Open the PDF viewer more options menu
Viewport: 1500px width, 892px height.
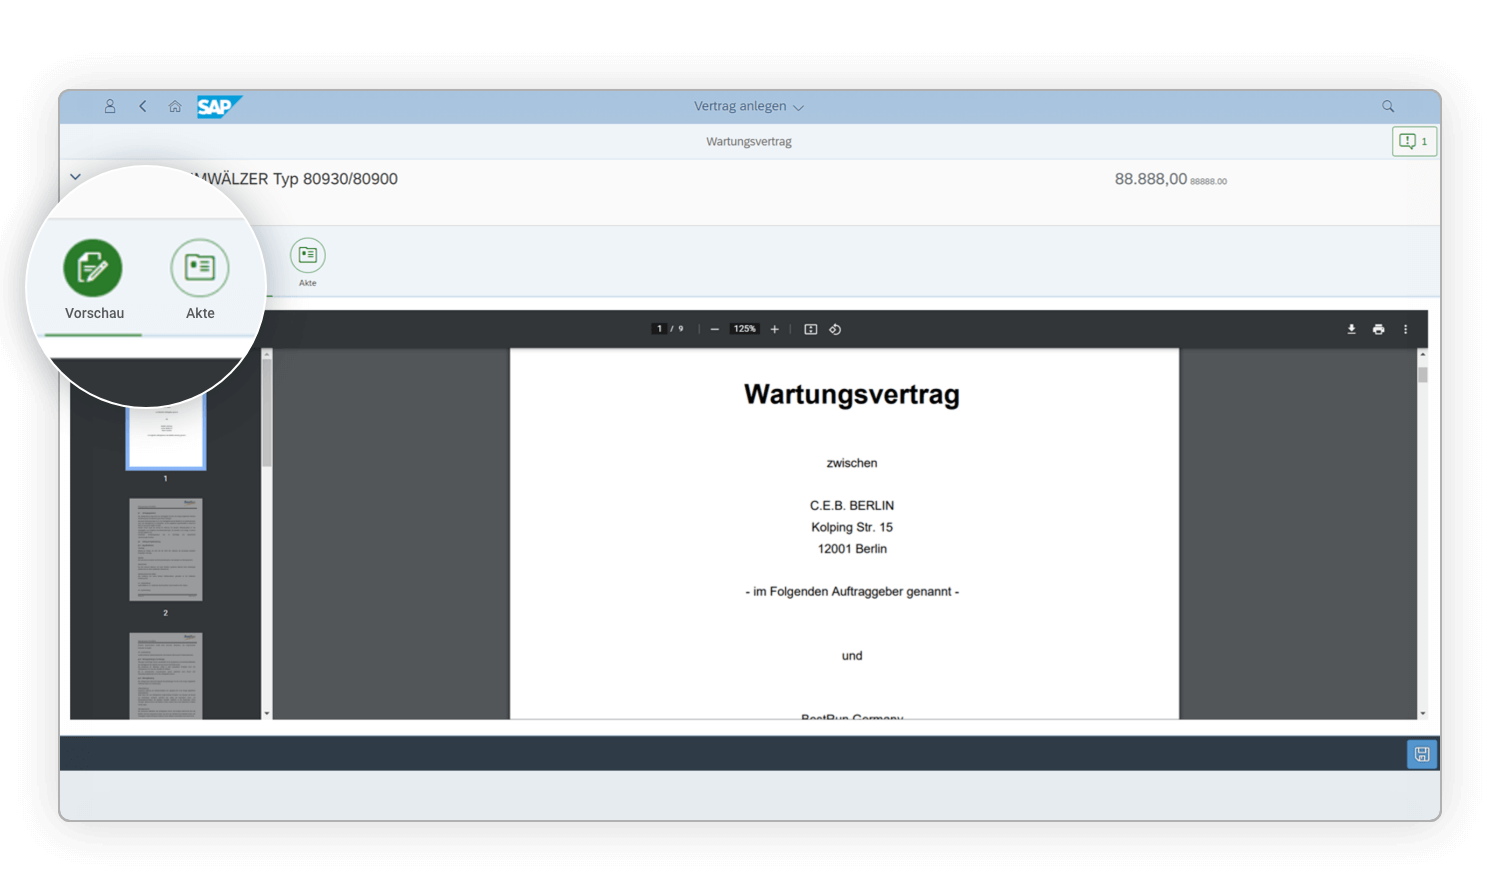click(x=1405, y=329)
